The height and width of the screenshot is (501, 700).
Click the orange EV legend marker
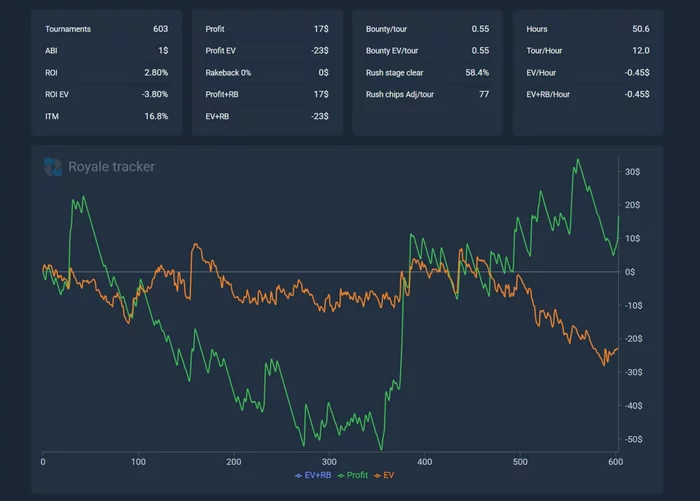(x=378, y=475)
